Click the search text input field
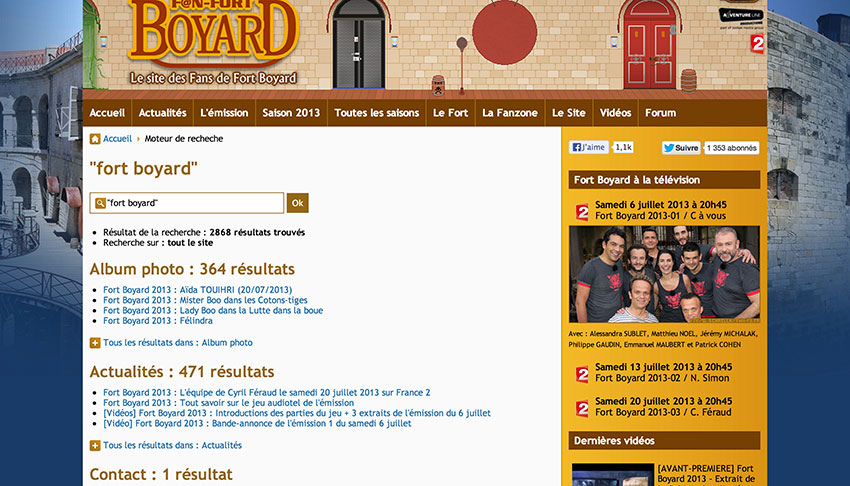The height and width of the screenshot is (486, 850). [186, 203]
